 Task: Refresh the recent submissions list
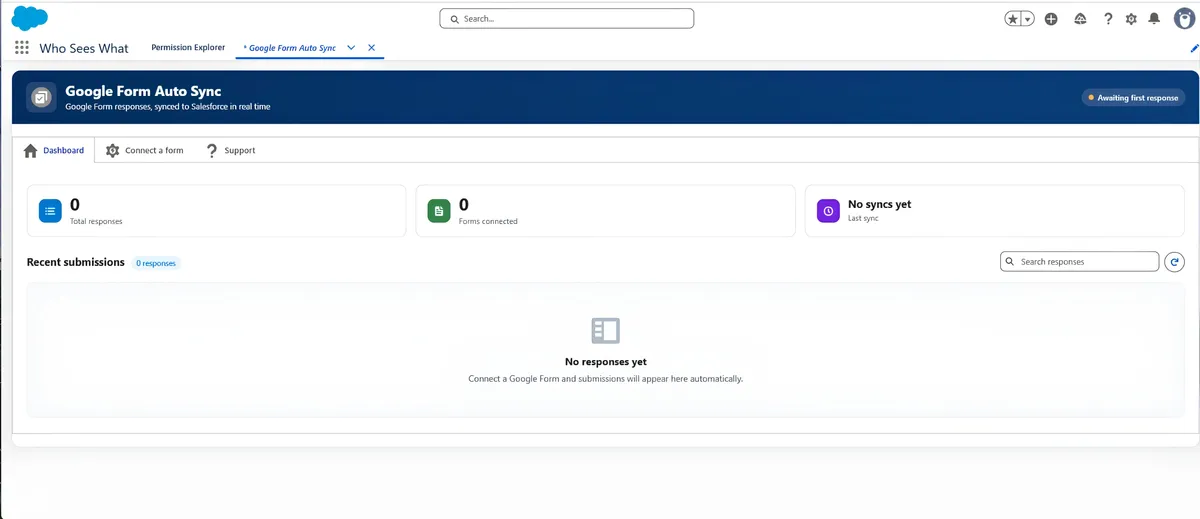pos(1175,262)
